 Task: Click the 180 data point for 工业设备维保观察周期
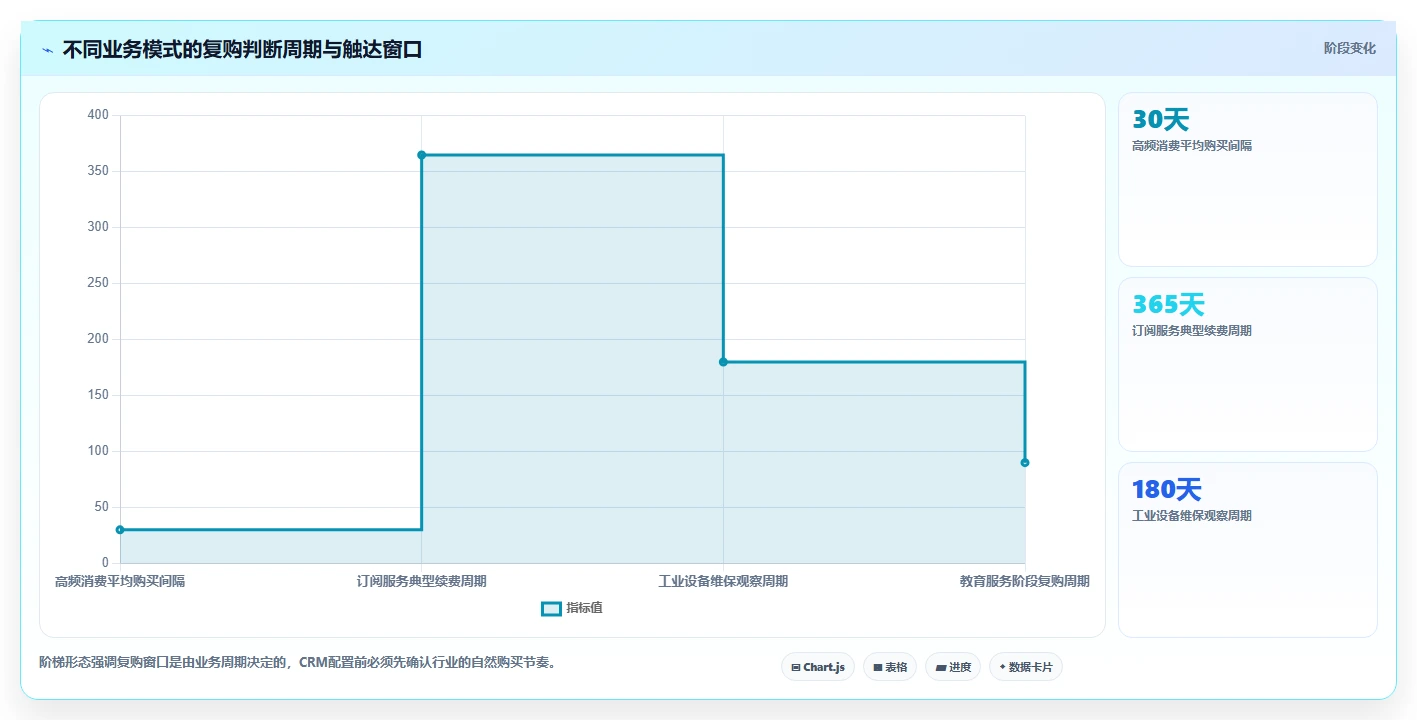point(723,362)
